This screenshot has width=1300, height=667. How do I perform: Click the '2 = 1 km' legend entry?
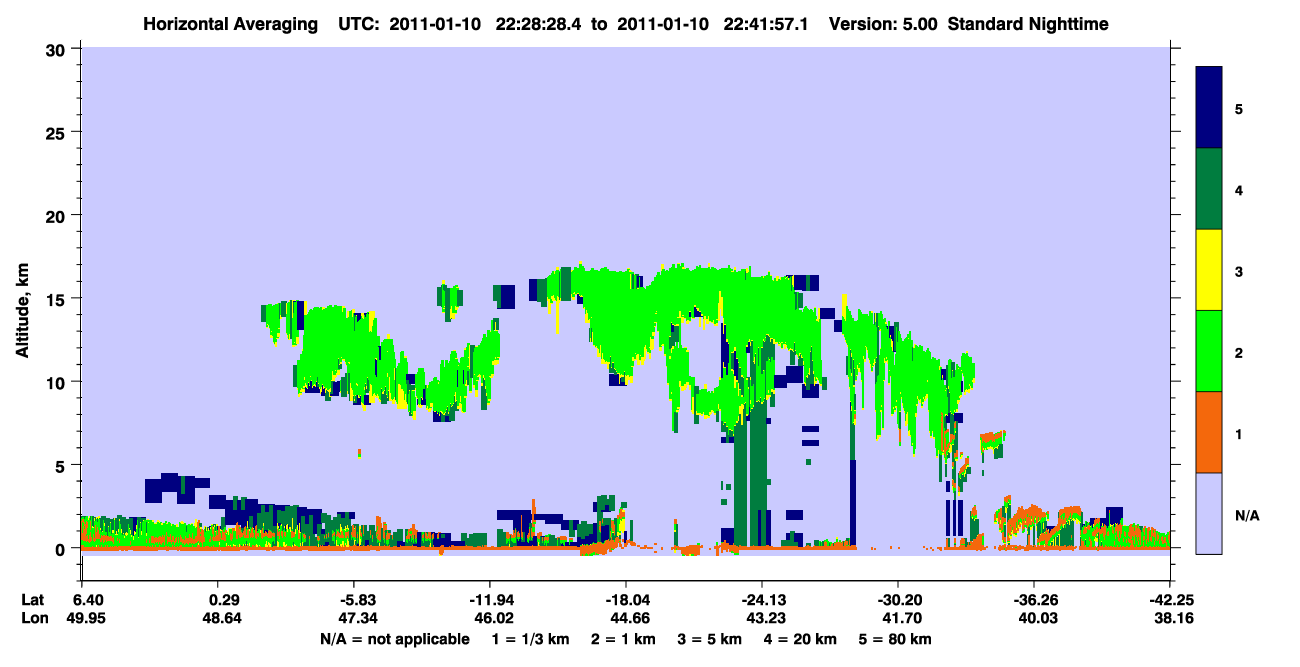(623, 639)
